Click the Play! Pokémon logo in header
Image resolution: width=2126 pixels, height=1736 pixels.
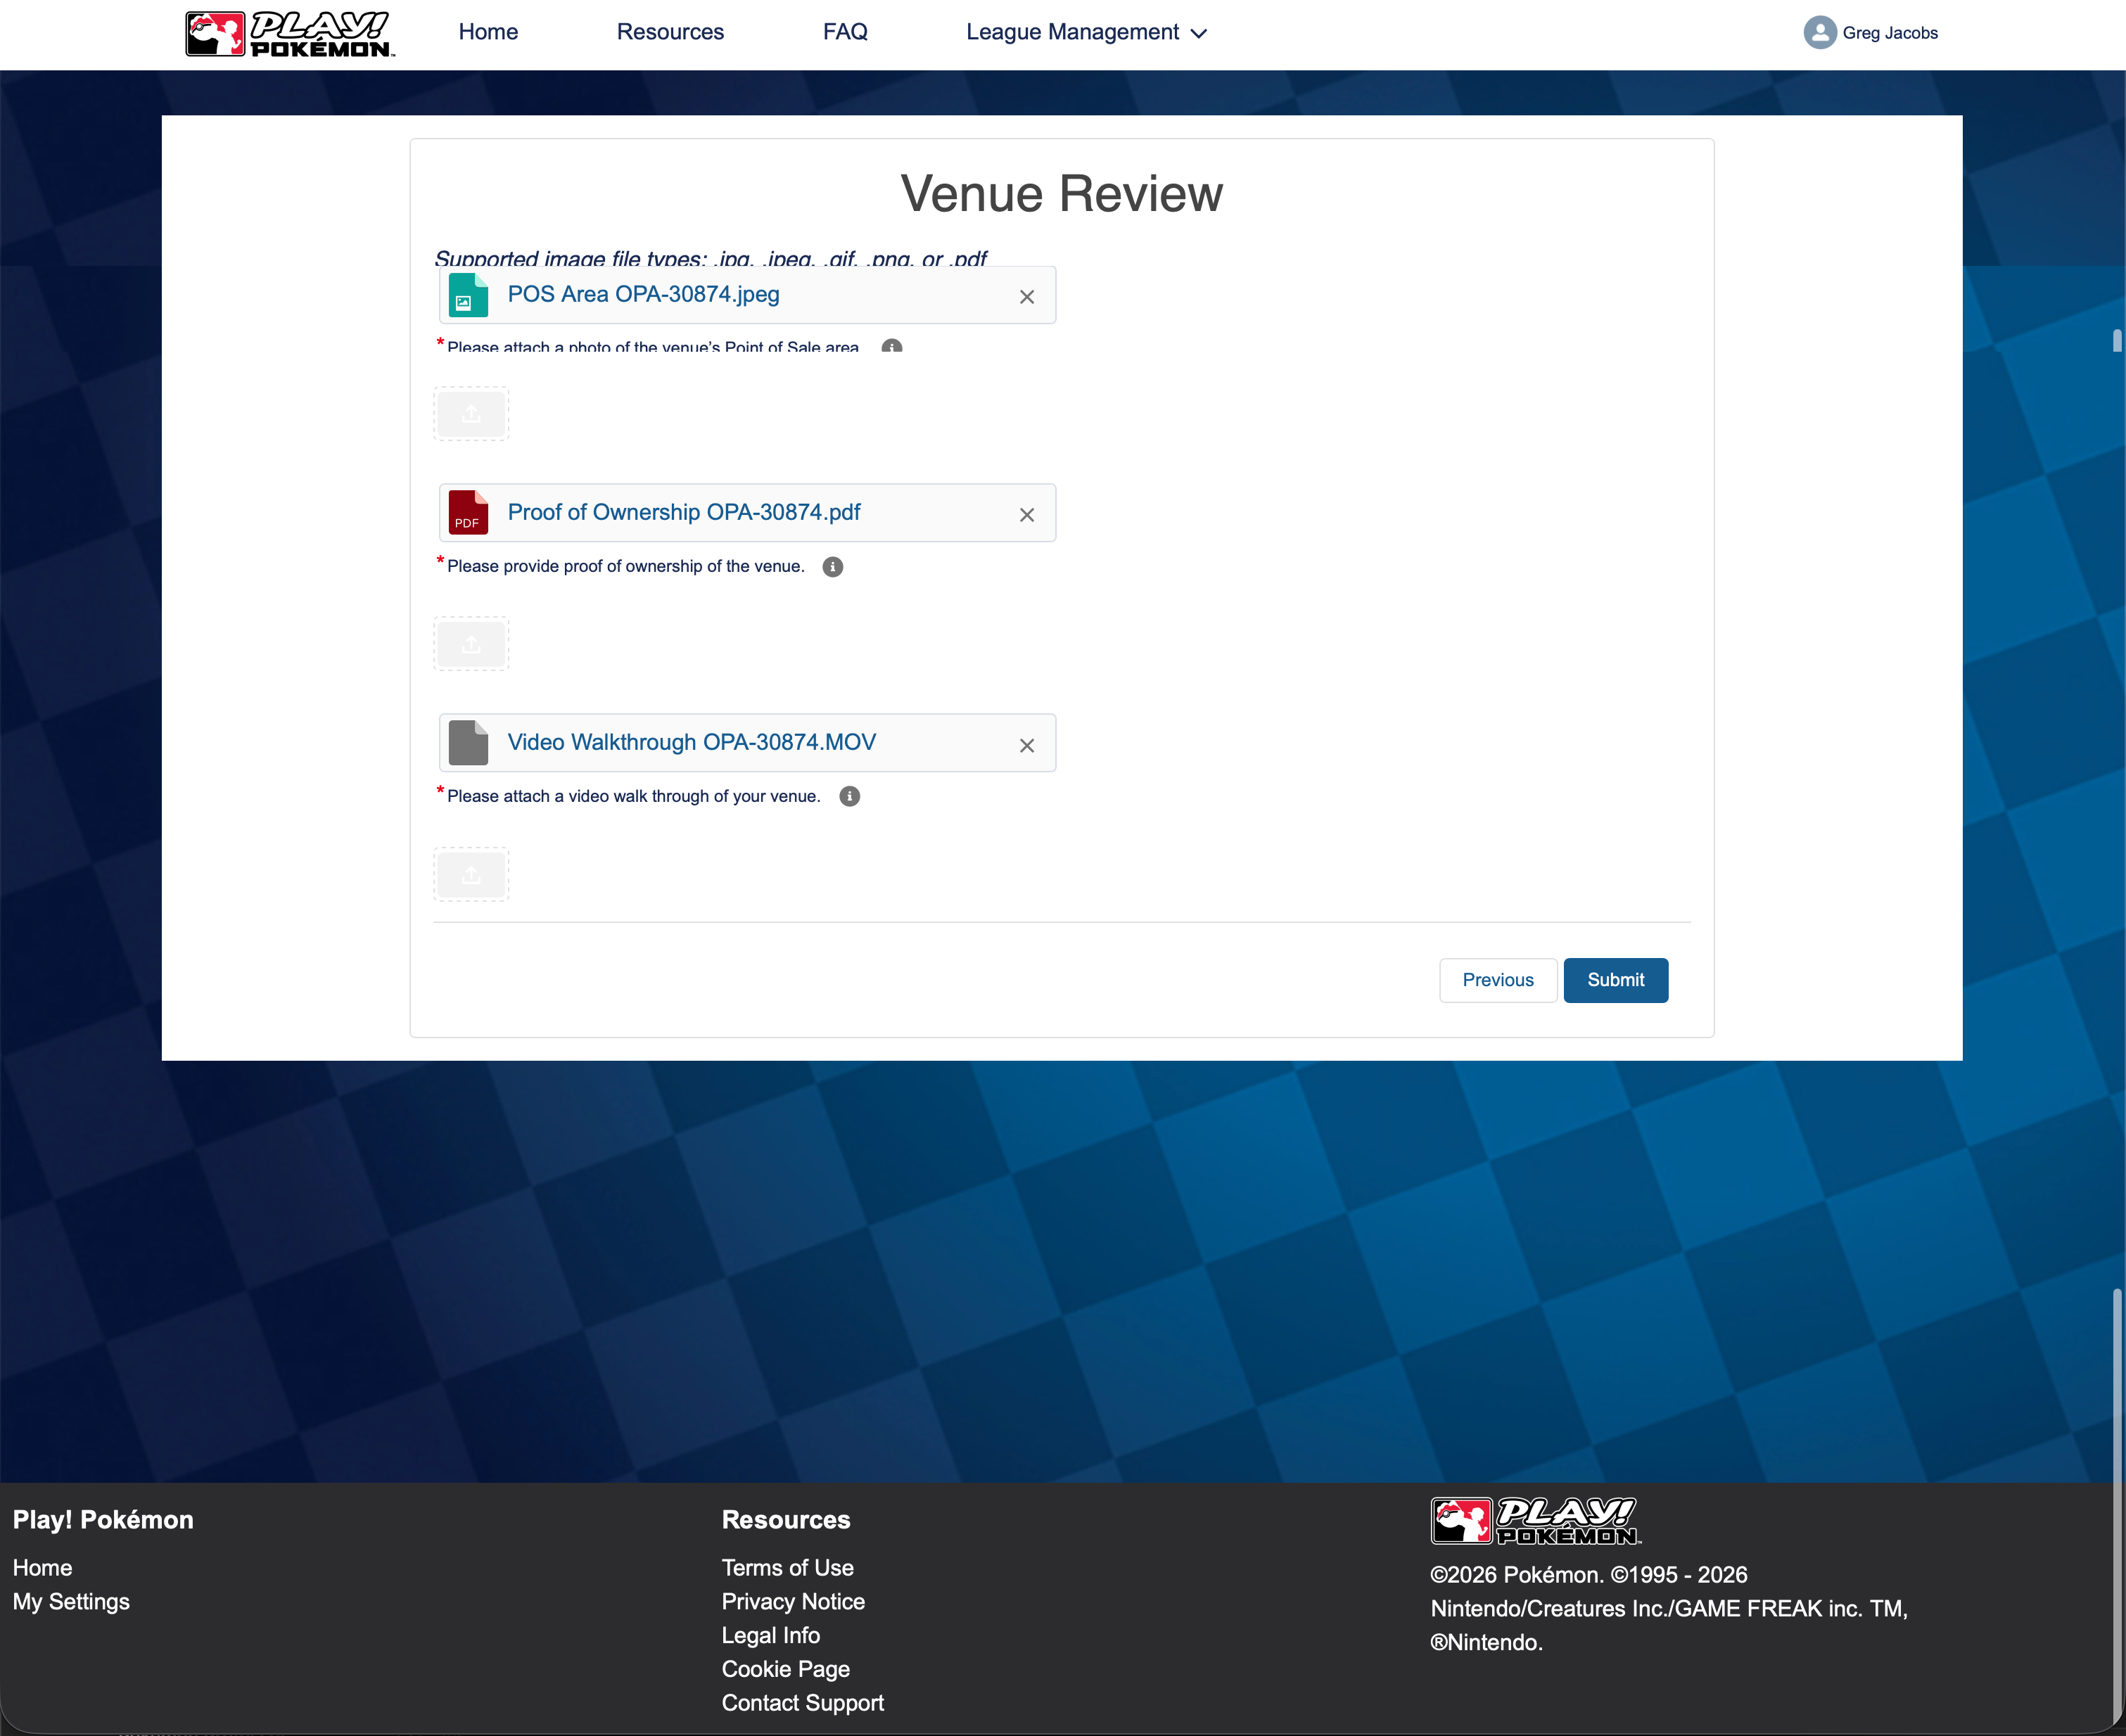coord(290,34)
